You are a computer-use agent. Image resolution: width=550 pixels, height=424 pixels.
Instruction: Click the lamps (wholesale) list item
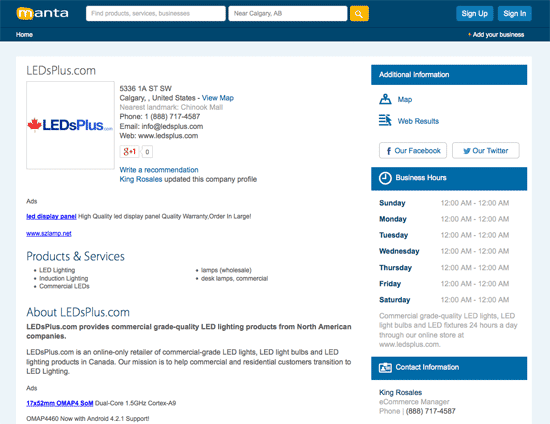pyautogui.click(x=226, y=270)
